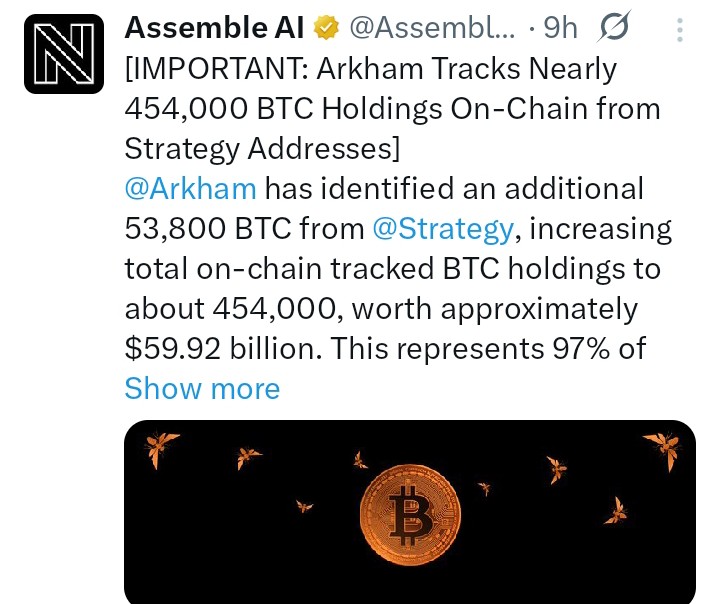Screen dimensions: 720x604
Task: Expand the post with Show more
Action: click(202, 388)
